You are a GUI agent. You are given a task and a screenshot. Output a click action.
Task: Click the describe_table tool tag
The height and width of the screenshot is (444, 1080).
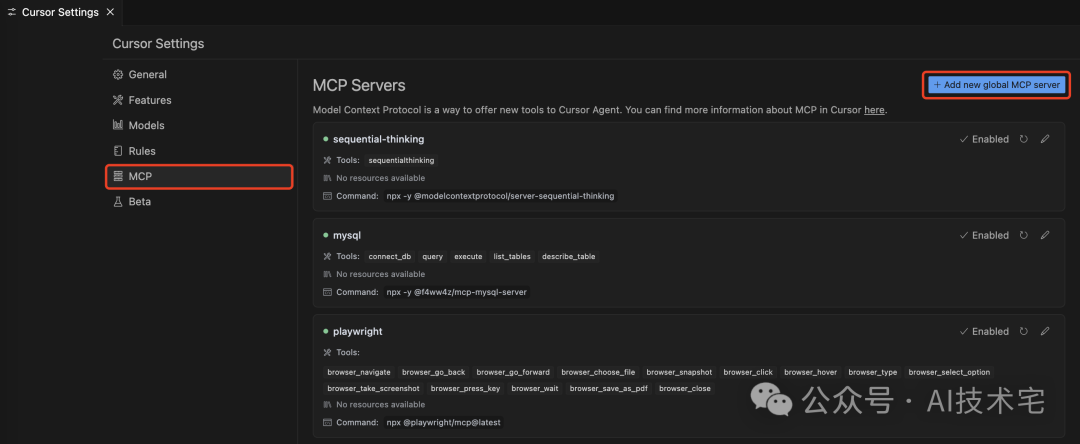(569, 256)
